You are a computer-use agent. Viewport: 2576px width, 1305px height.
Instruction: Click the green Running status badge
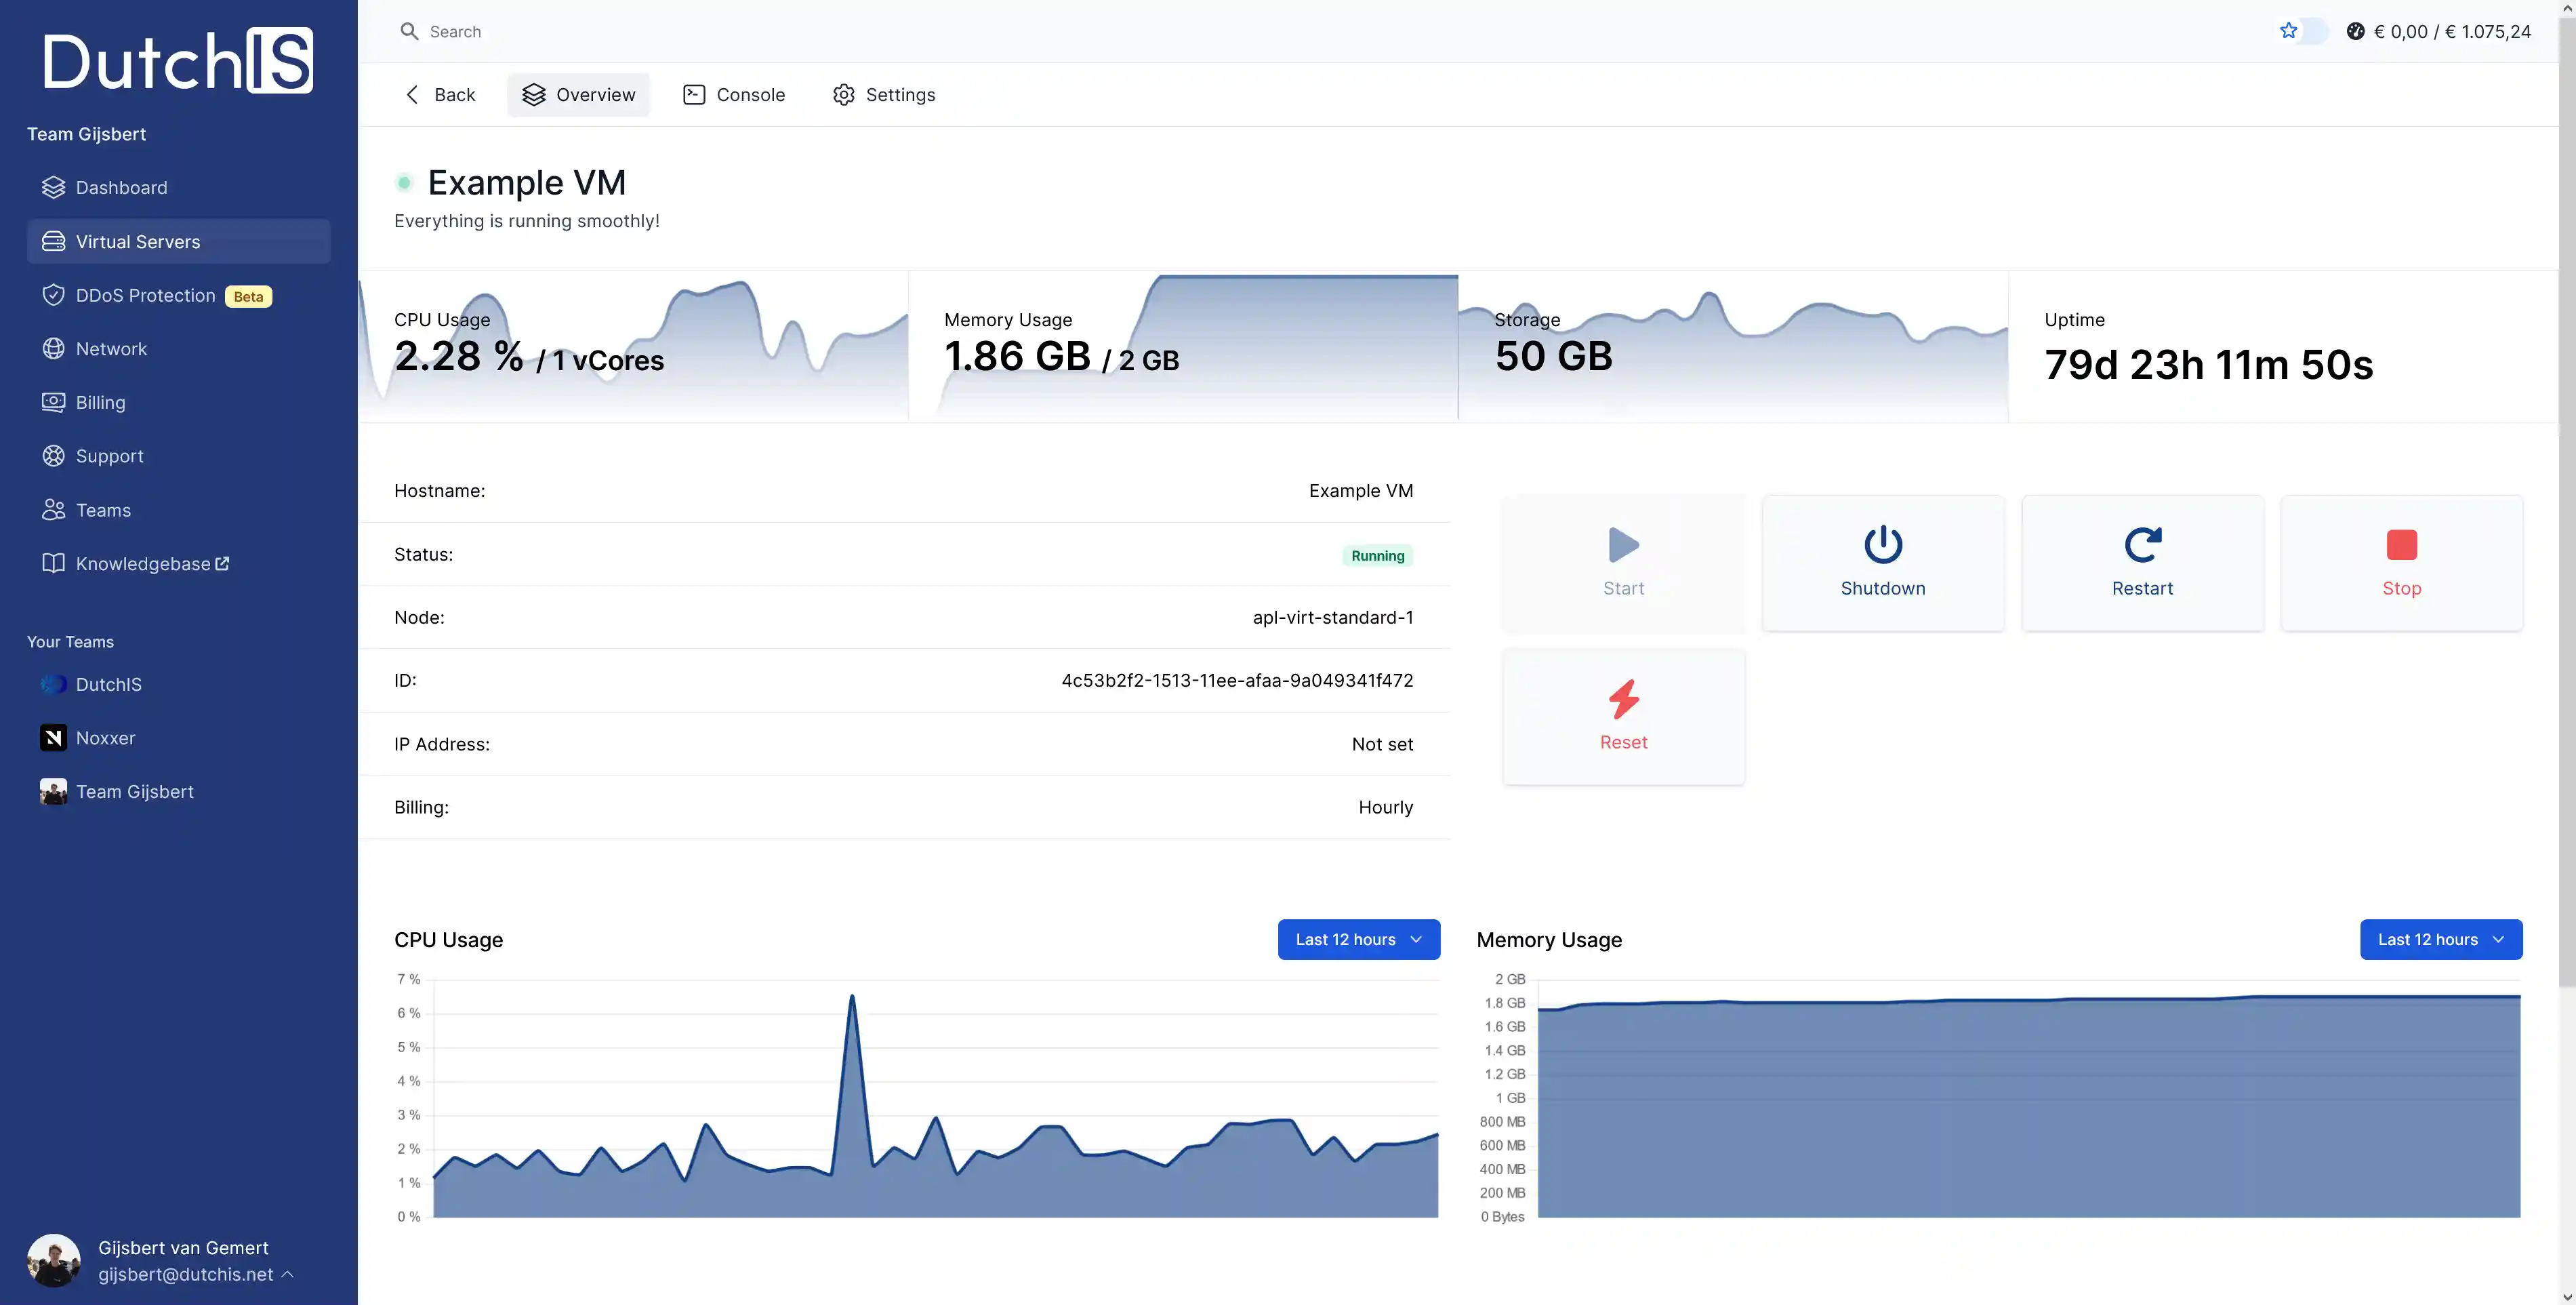1377,555
